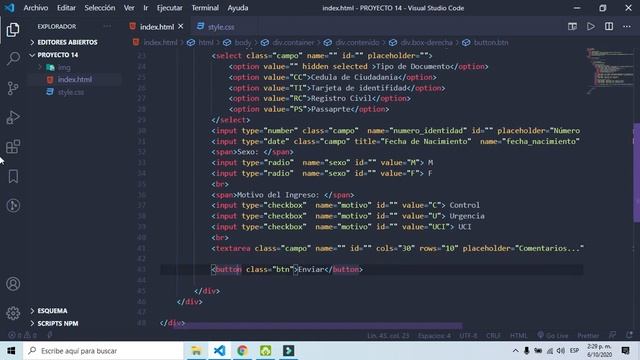The width and height of the screenshot is (640, 360).
Task: Change encoding via UTF-8 status item
Action: tap(468, 336)
